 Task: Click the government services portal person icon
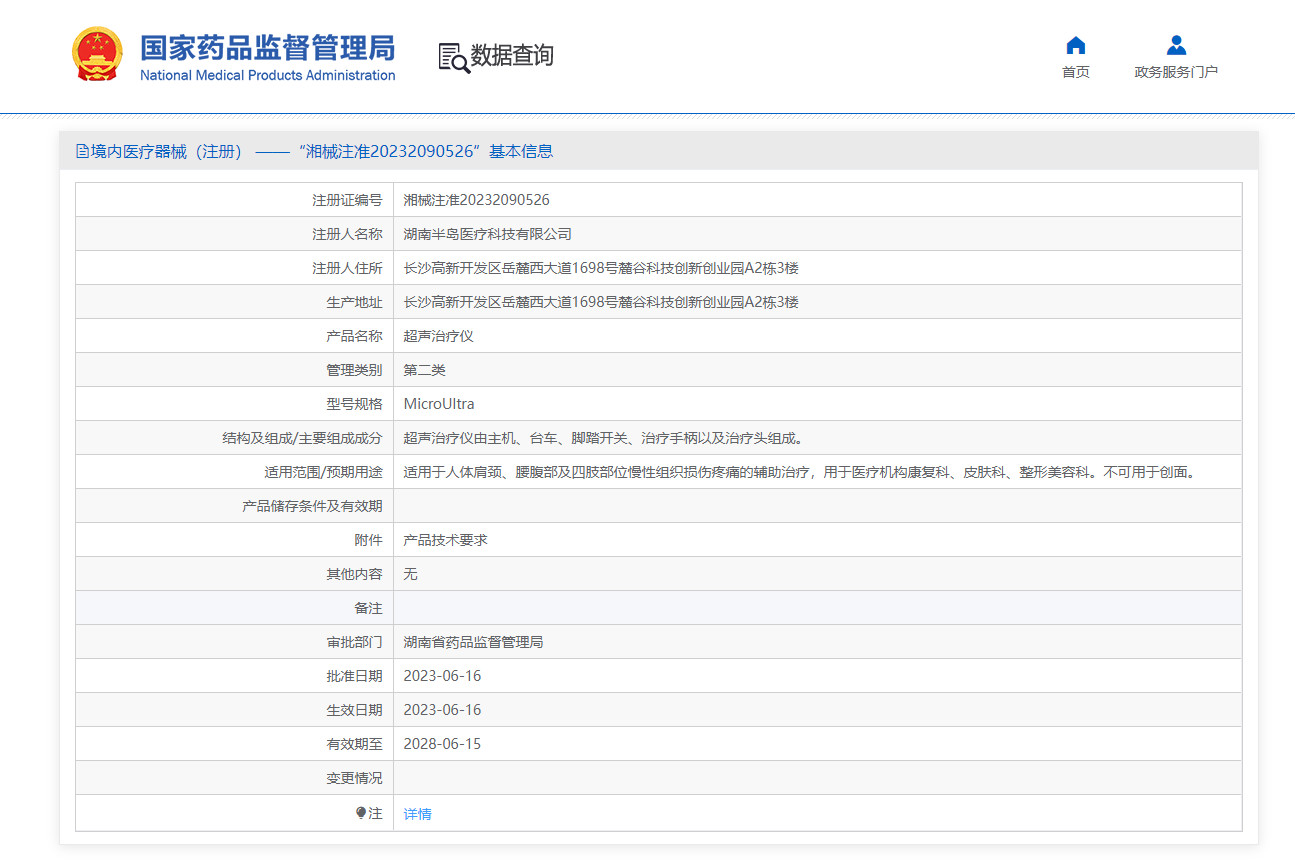1176,45
